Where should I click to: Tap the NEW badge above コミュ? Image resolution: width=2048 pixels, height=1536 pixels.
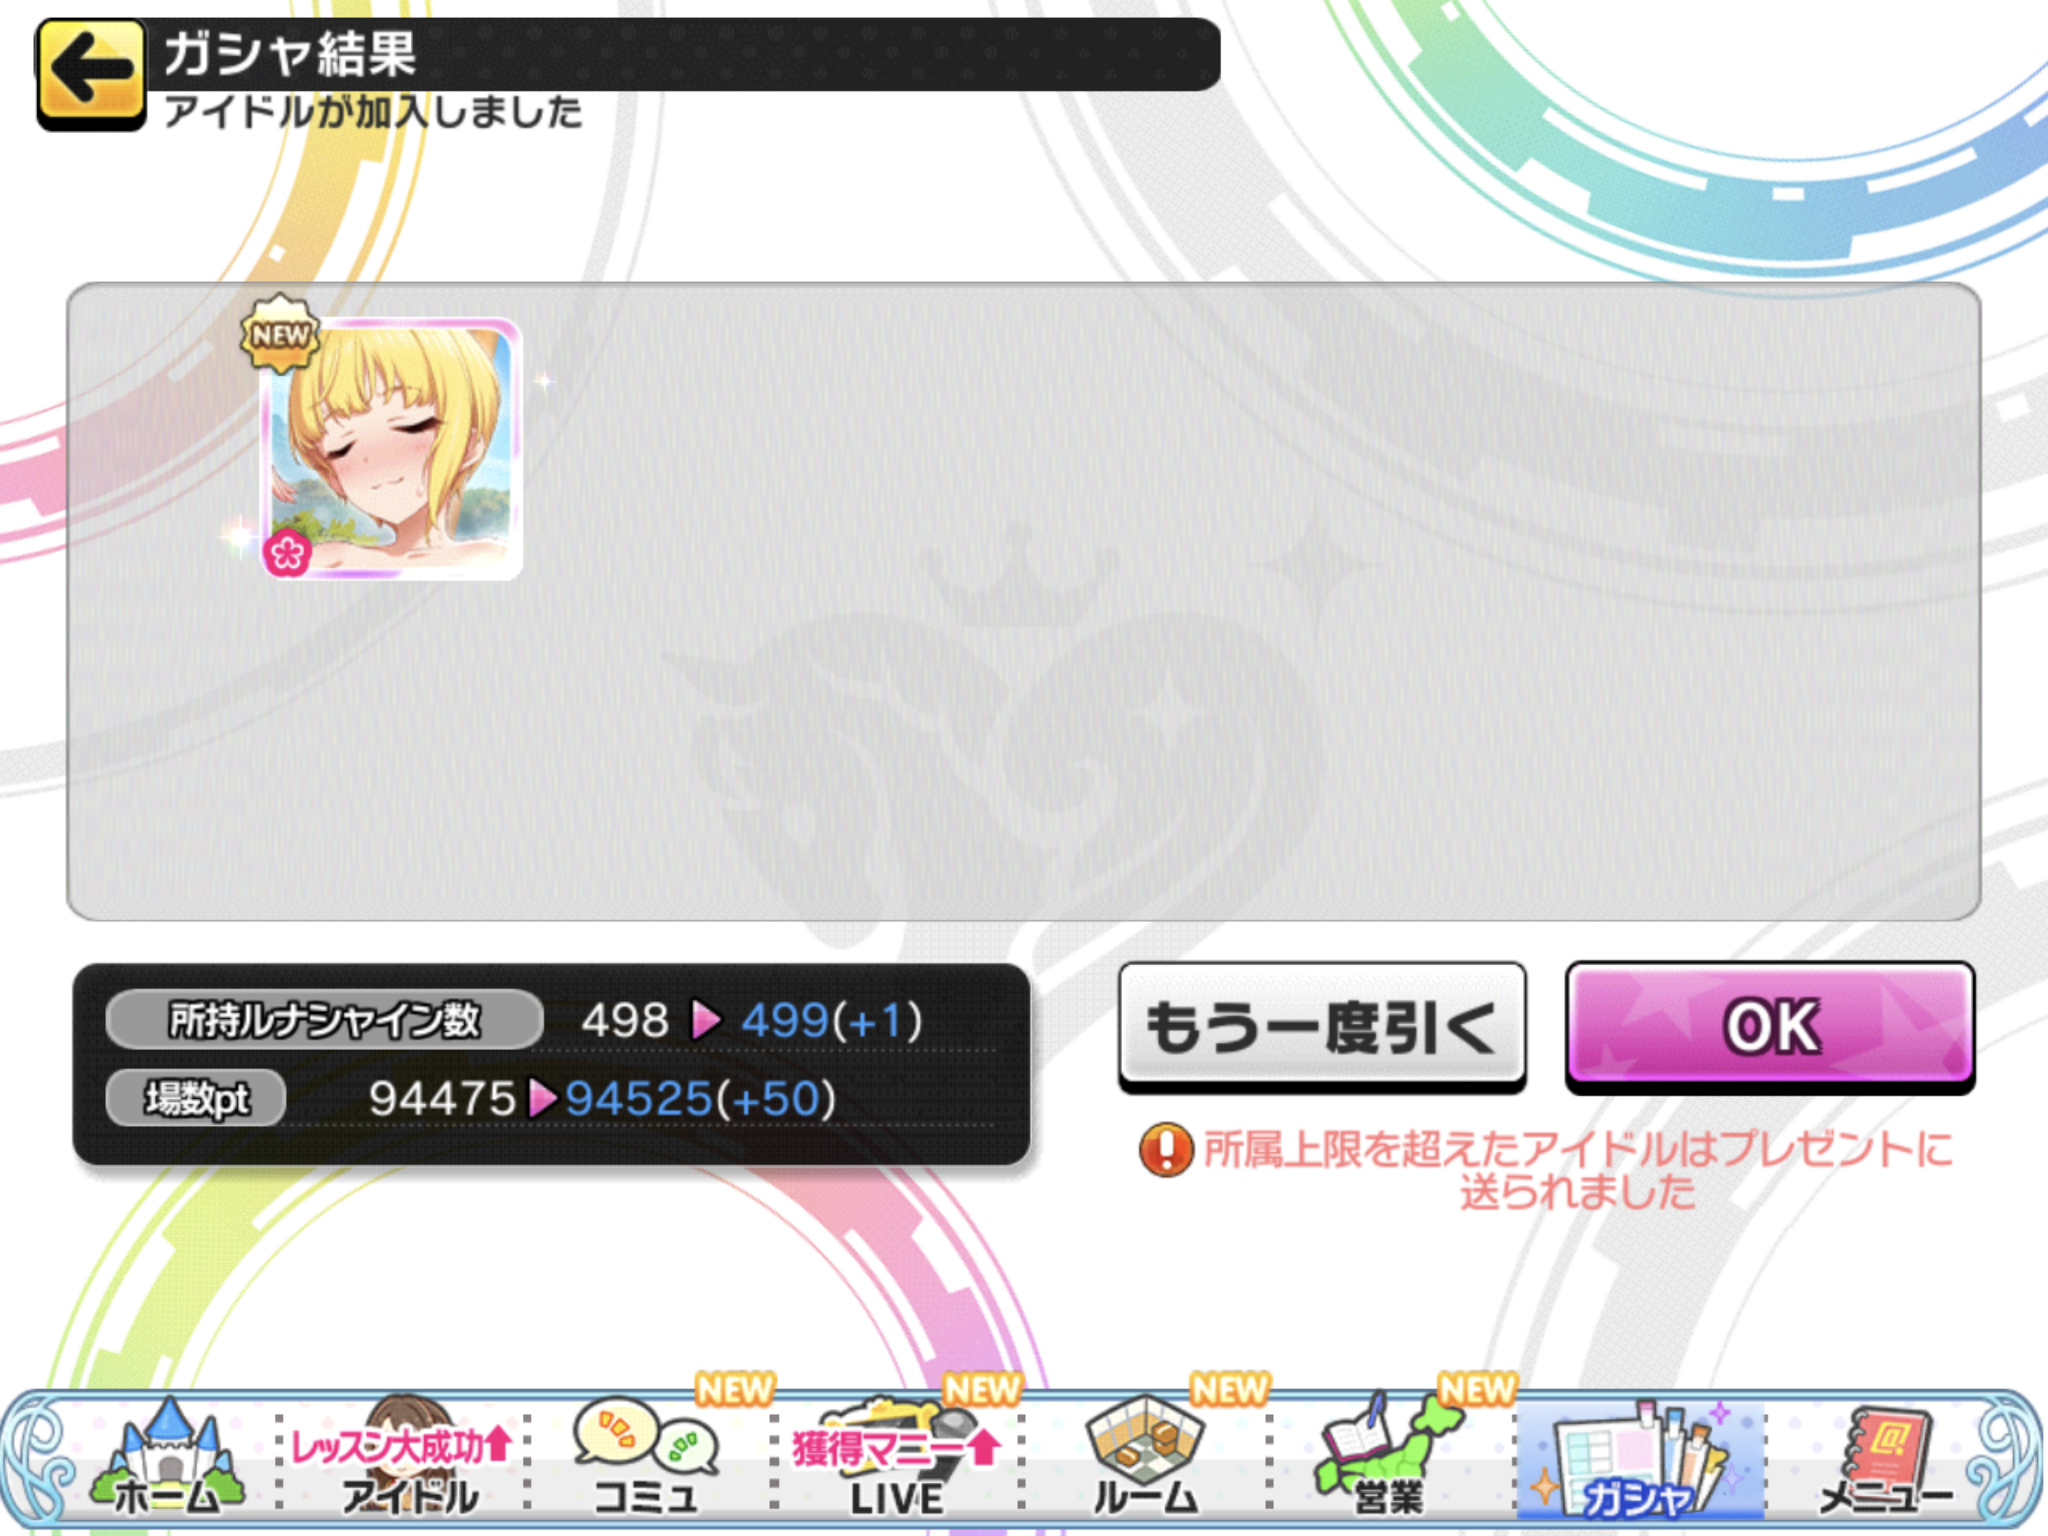coord(735,1389)
